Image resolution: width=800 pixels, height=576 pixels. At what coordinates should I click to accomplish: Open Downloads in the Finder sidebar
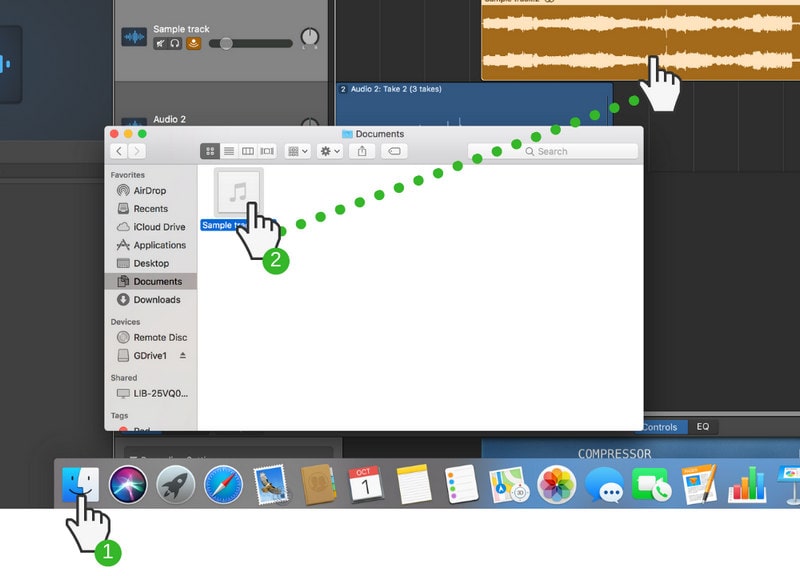(x=156, y=300)
